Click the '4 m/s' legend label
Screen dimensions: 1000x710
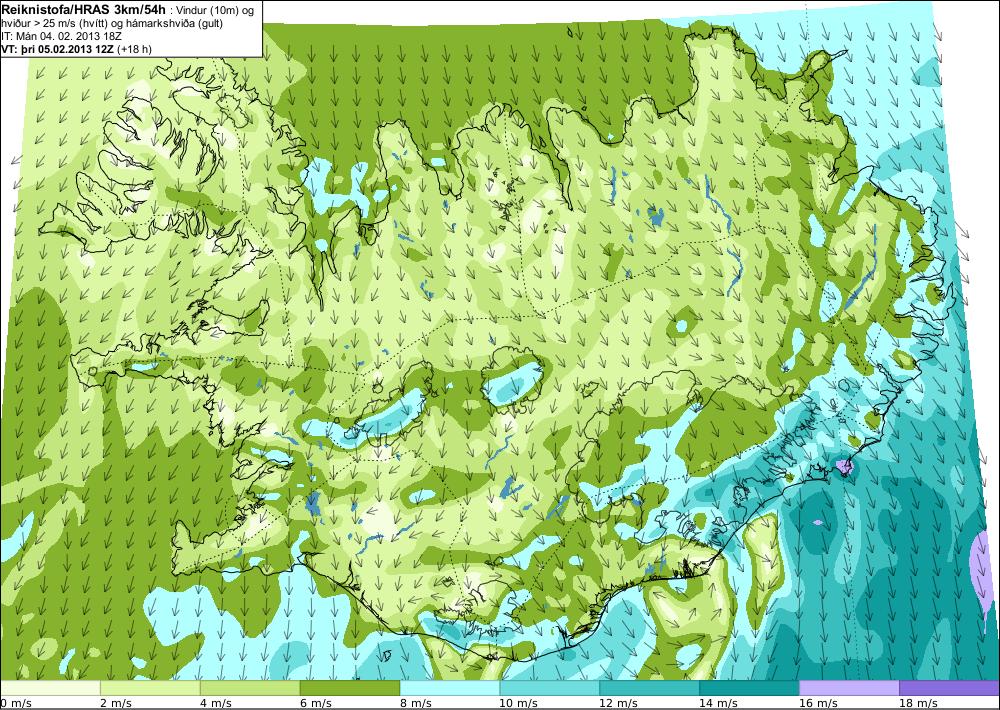[216, 703]
